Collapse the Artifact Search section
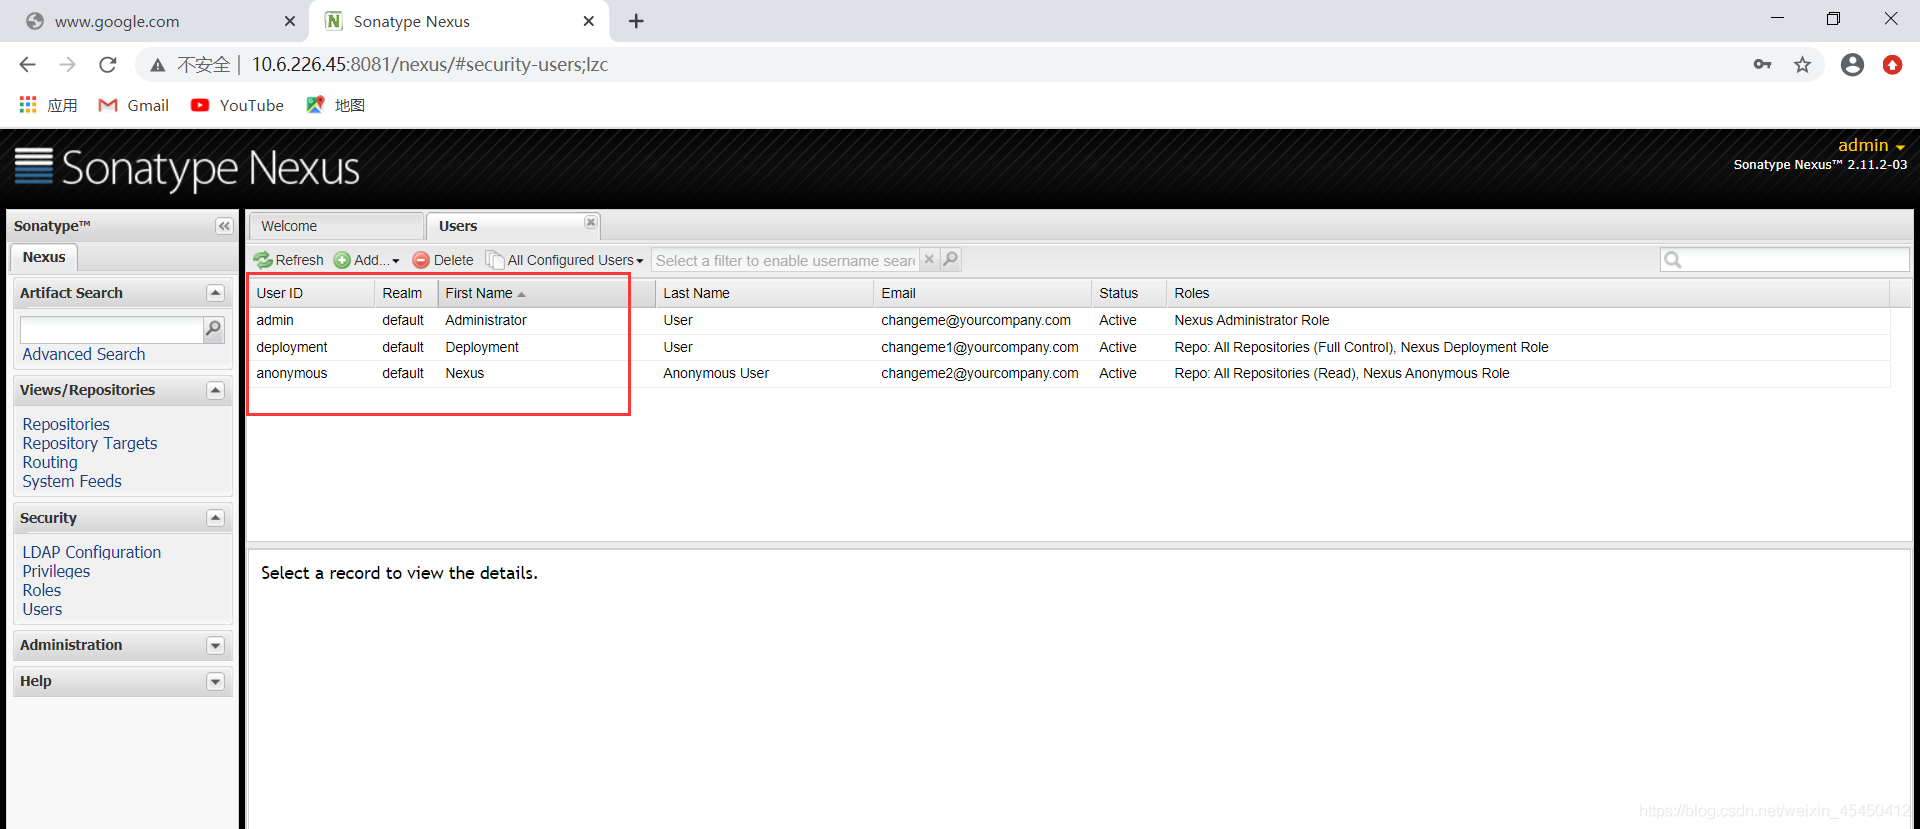1920x829 pixels. pyautogui.click(x=215, y=293)
